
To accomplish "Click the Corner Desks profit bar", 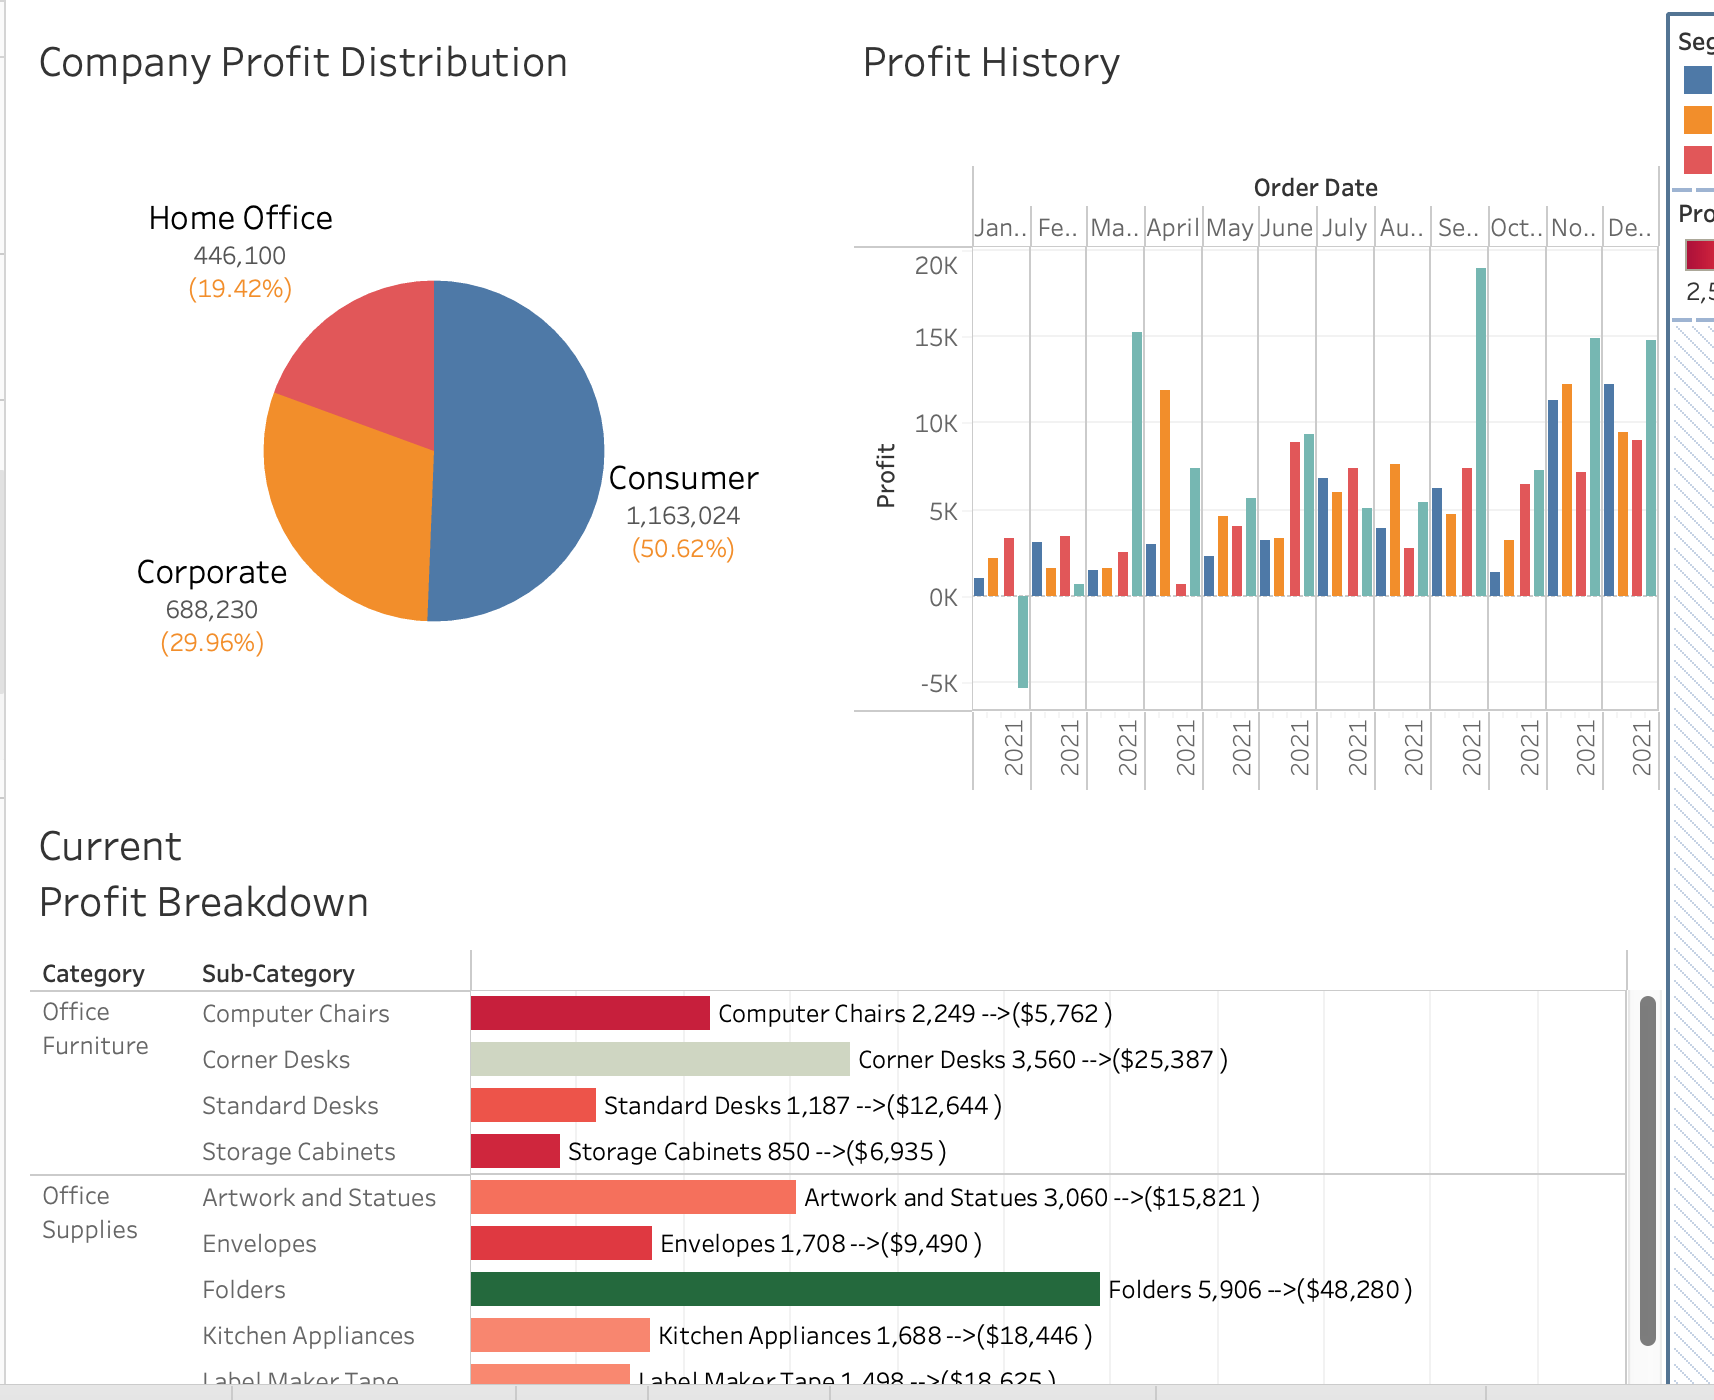I will point(660,1059).
